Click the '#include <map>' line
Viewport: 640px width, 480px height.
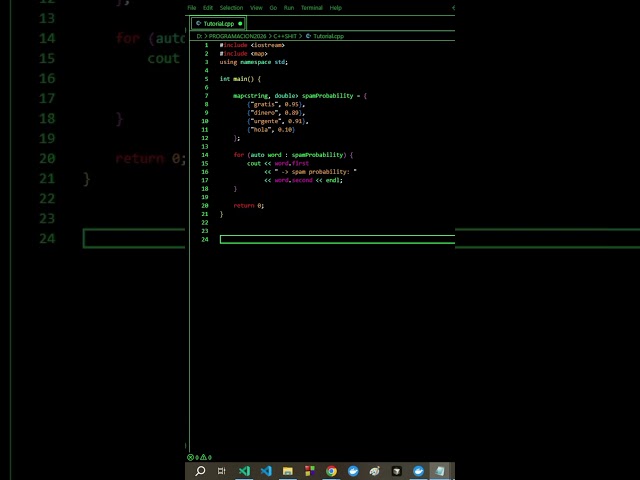coord(243,53)
